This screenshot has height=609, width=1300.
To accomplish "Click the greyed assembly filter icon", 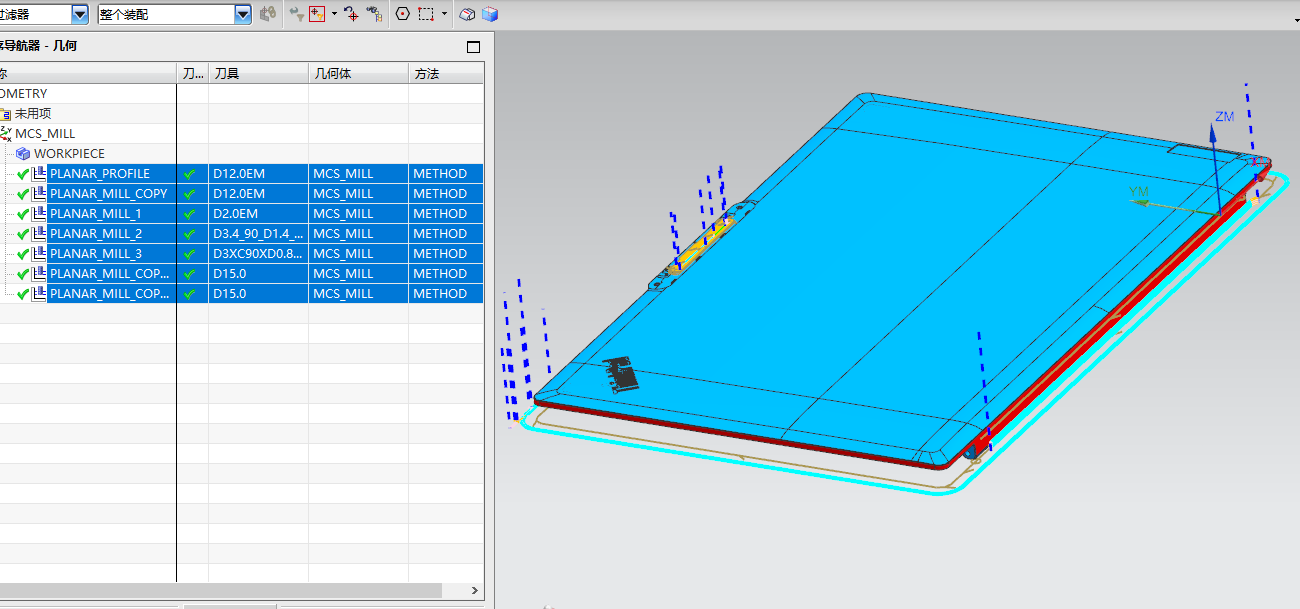I will pos(267,14).
